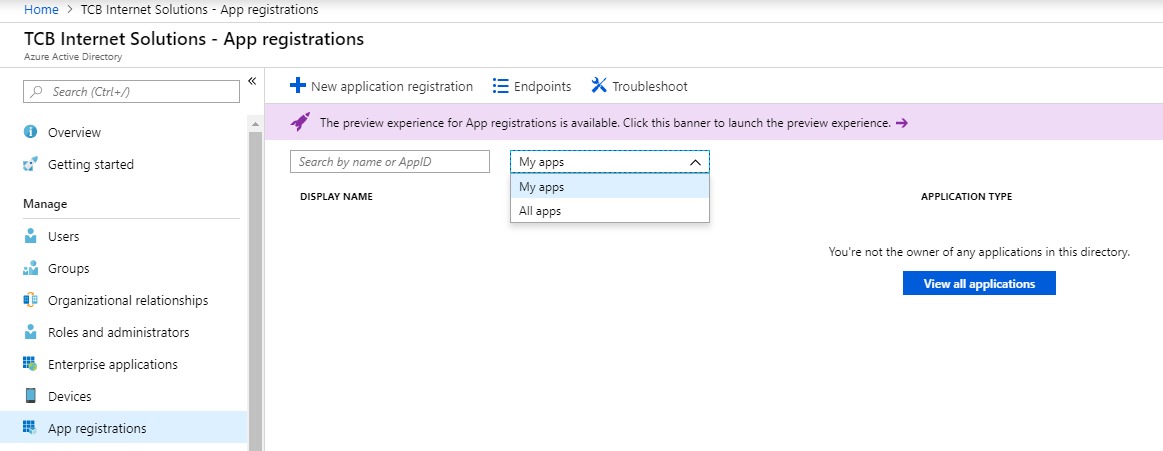The image size is (1163, 451).
Task: Click the plus icon for new registration
Action: [x=297, y=86]
